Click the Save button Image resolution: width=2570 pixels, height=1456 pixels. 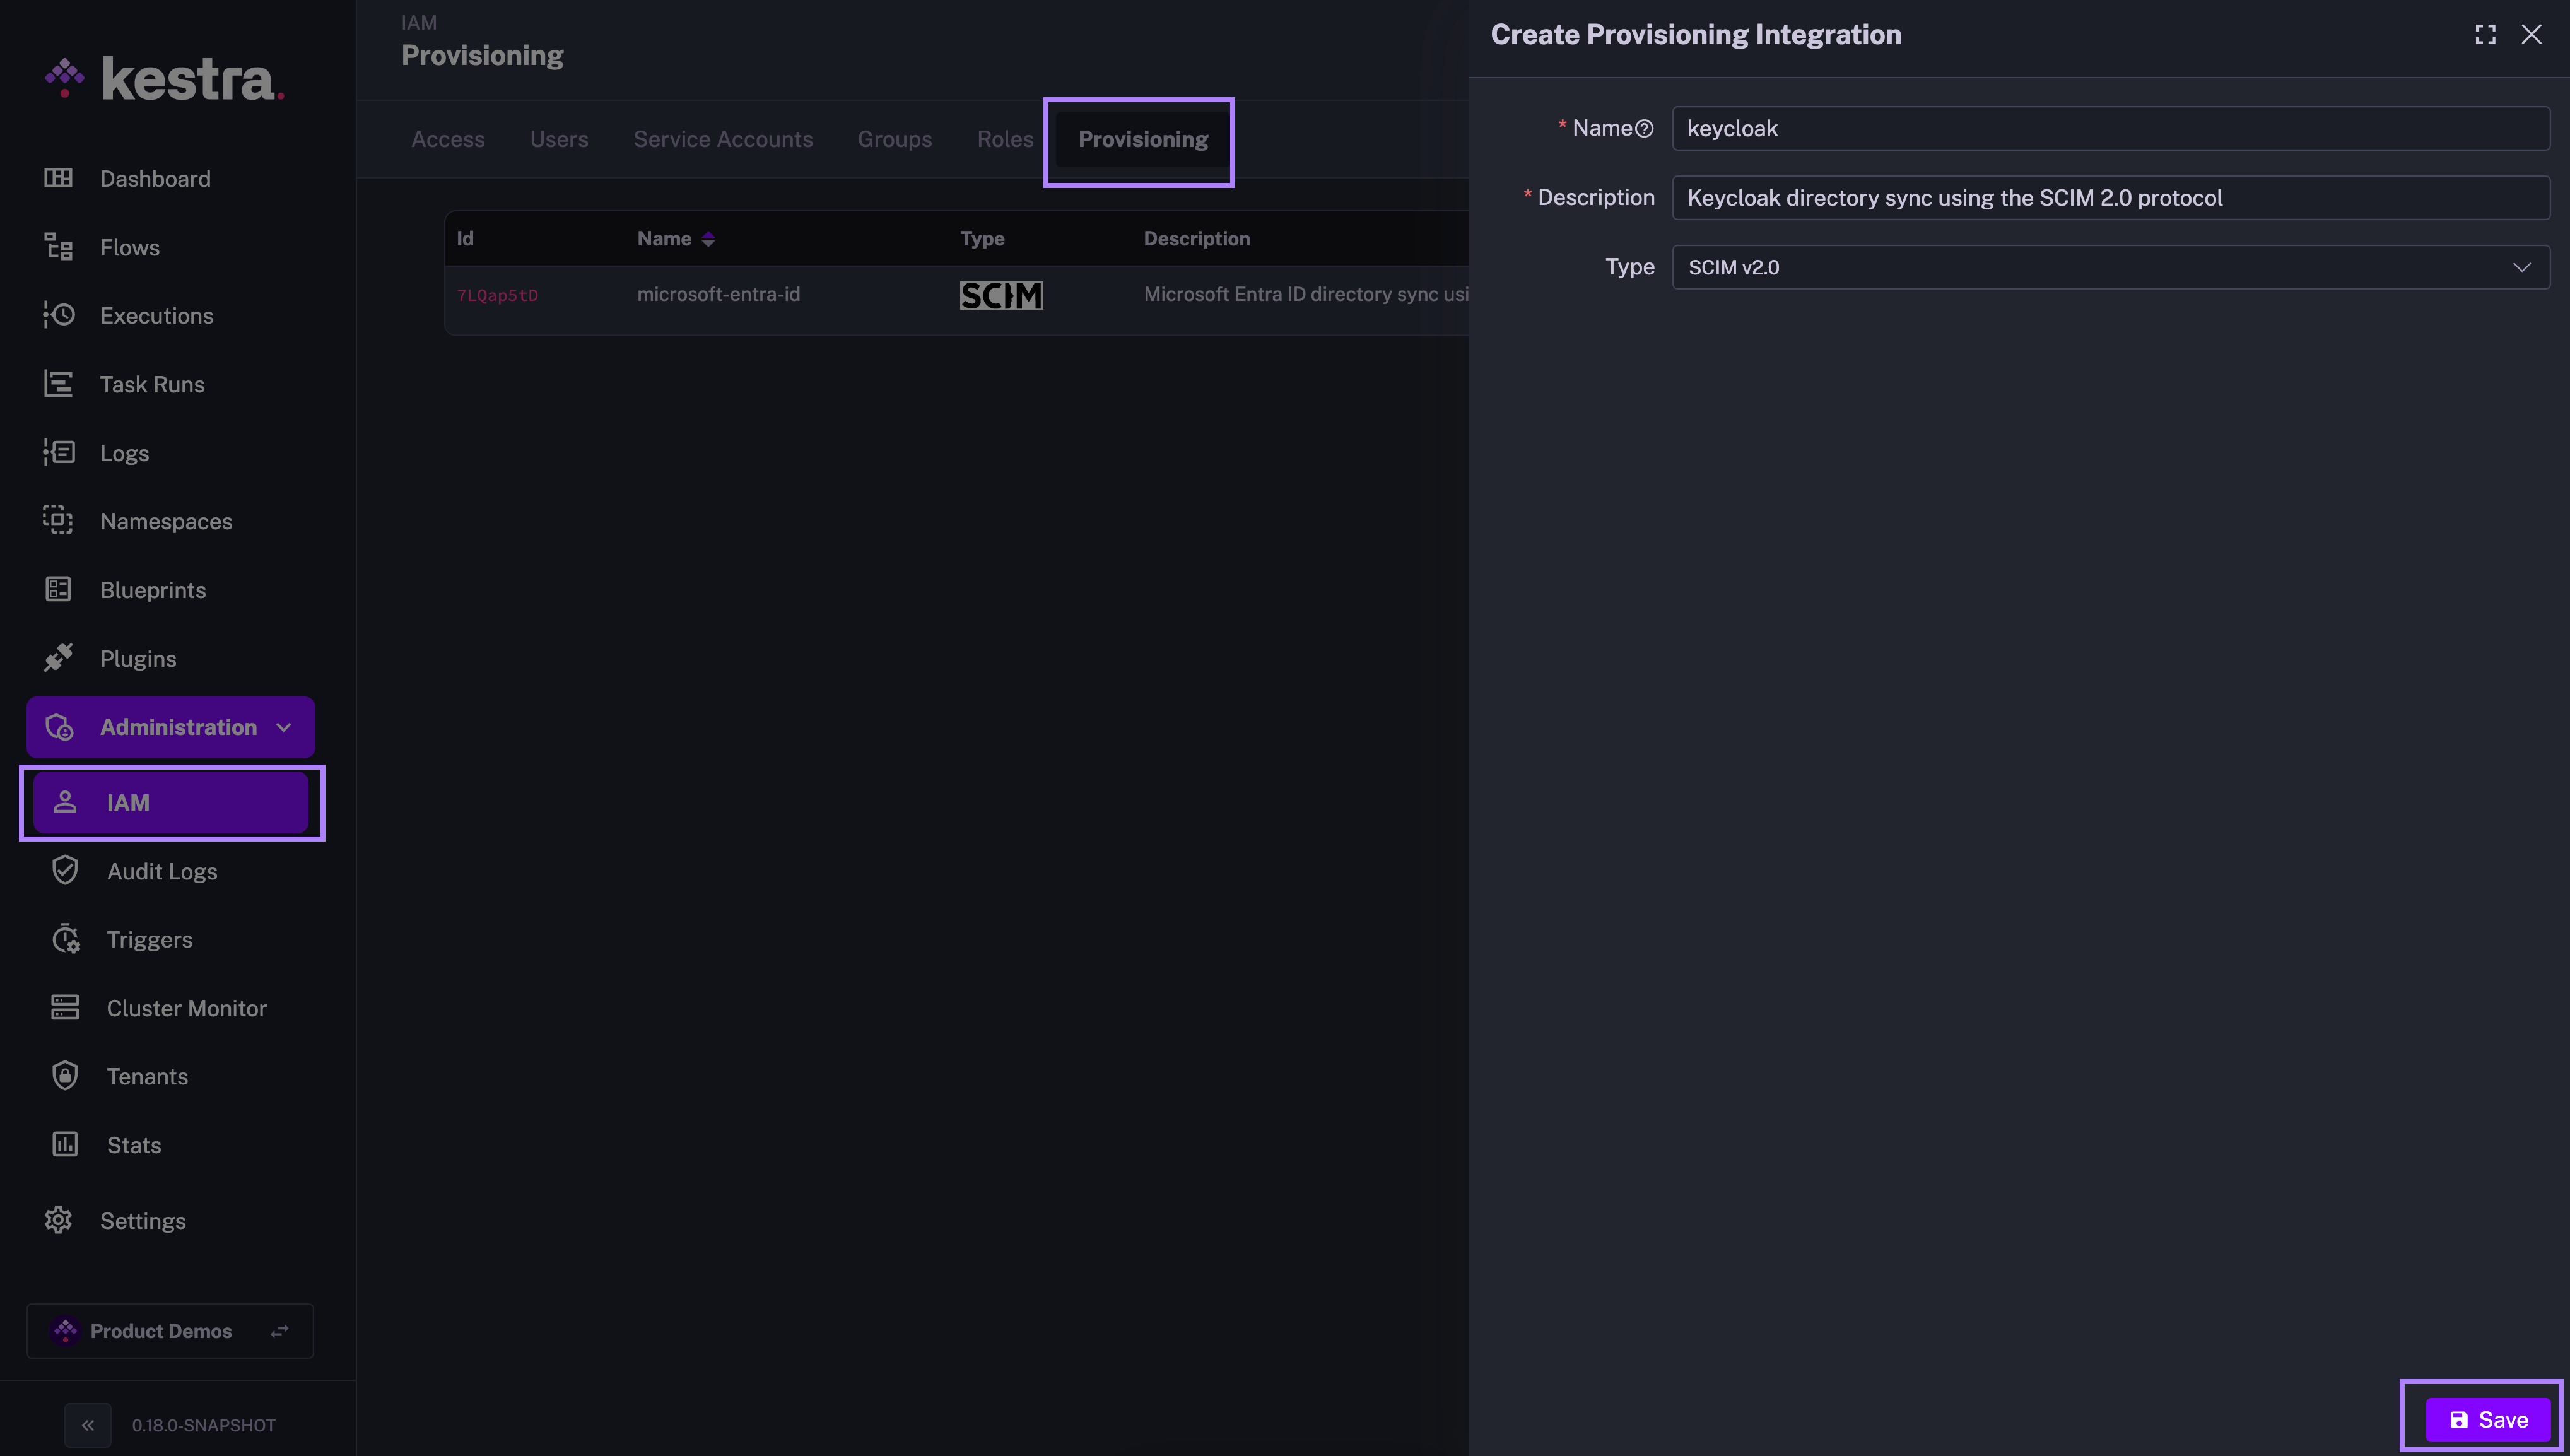point(2487,1419)
